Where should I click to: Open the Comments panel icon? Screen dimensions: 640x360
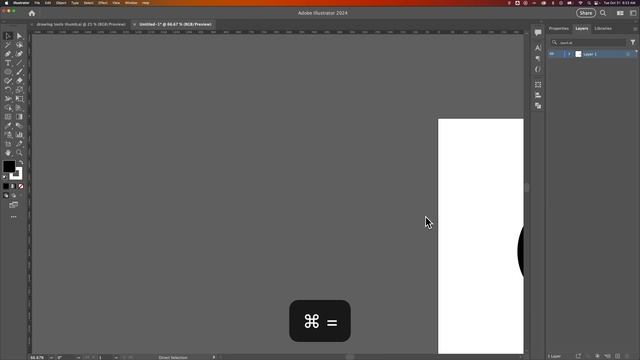pyautogui.click(x=538, y=33)
